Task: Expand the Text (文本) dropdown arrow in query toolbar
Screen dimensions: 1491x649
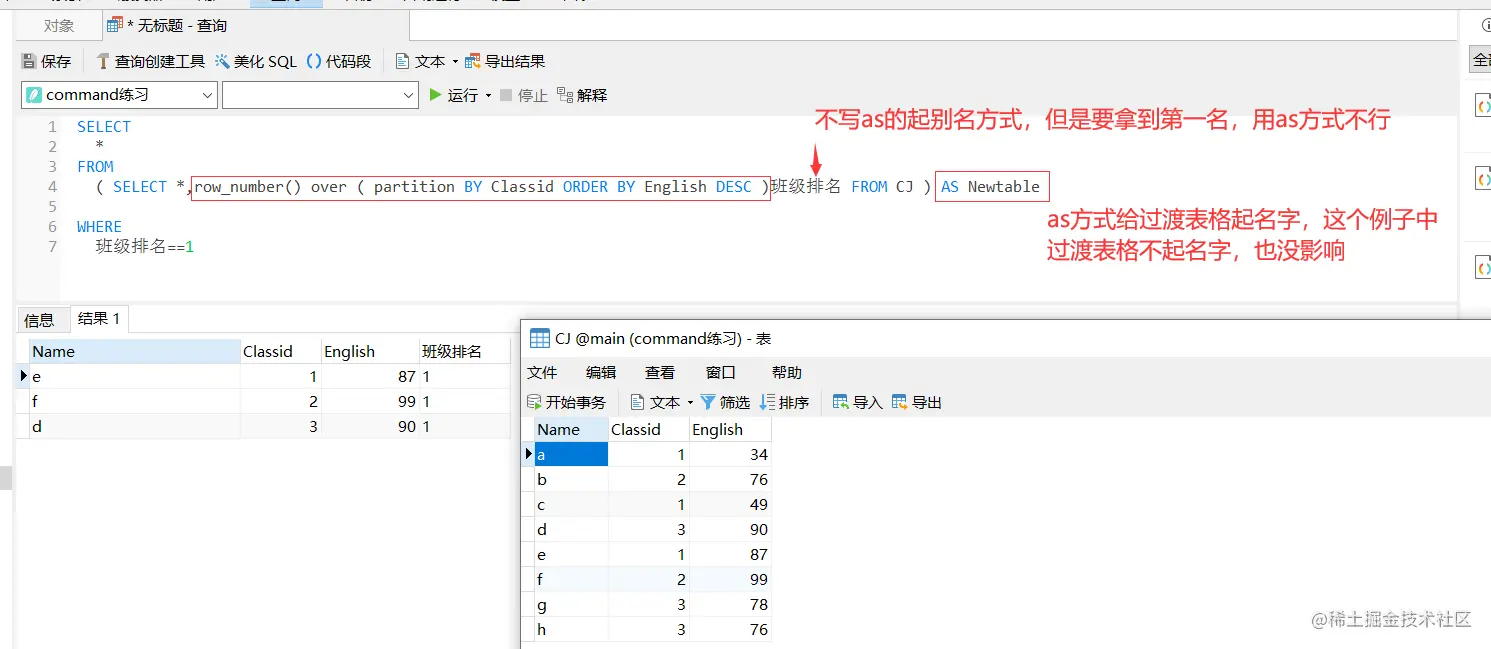Action: [x=455, y=62]
